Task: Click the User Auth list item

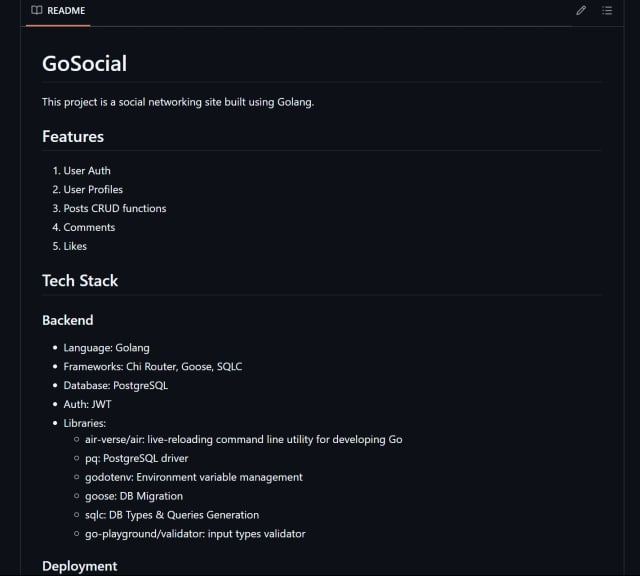Action: click(87, 171)
